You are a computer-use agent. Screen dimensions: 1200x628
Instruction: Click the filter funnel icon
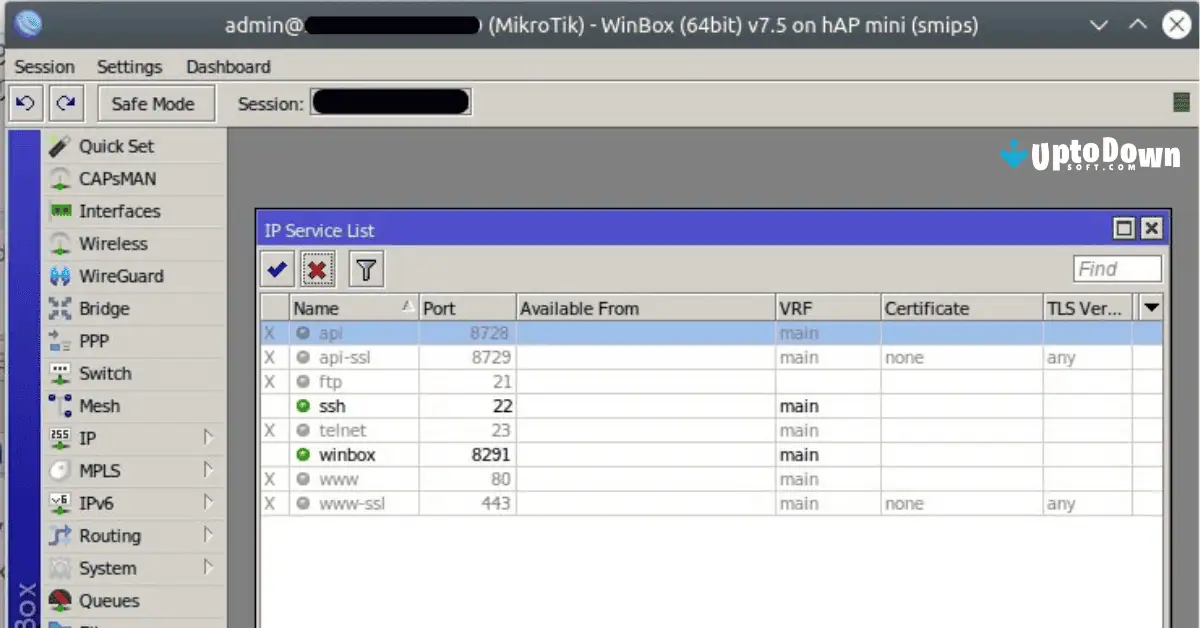[366, 268]
